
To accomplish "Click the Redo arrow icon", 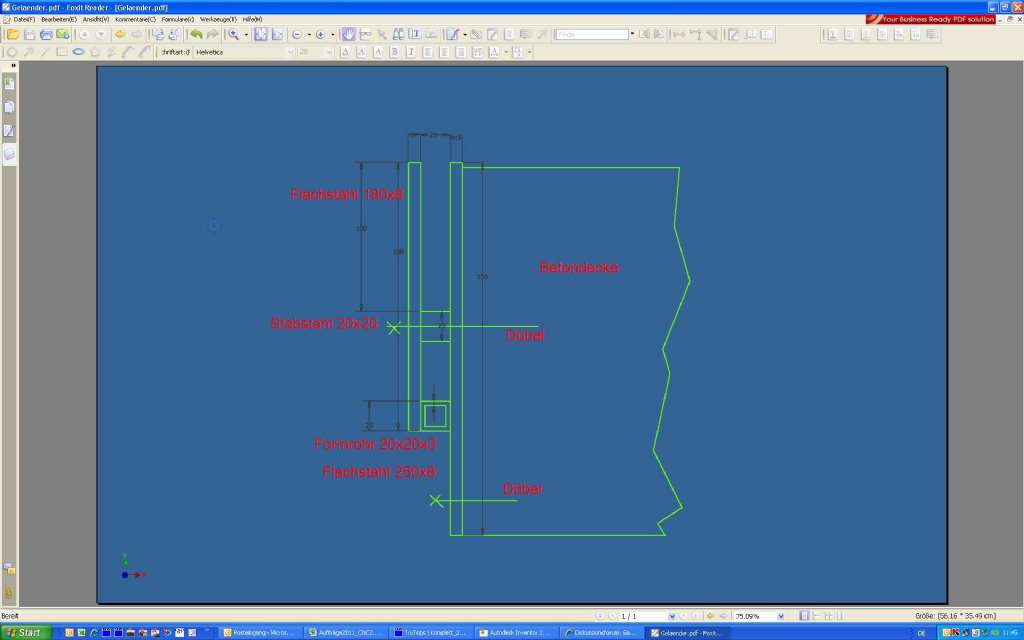I will click(212, 35).
